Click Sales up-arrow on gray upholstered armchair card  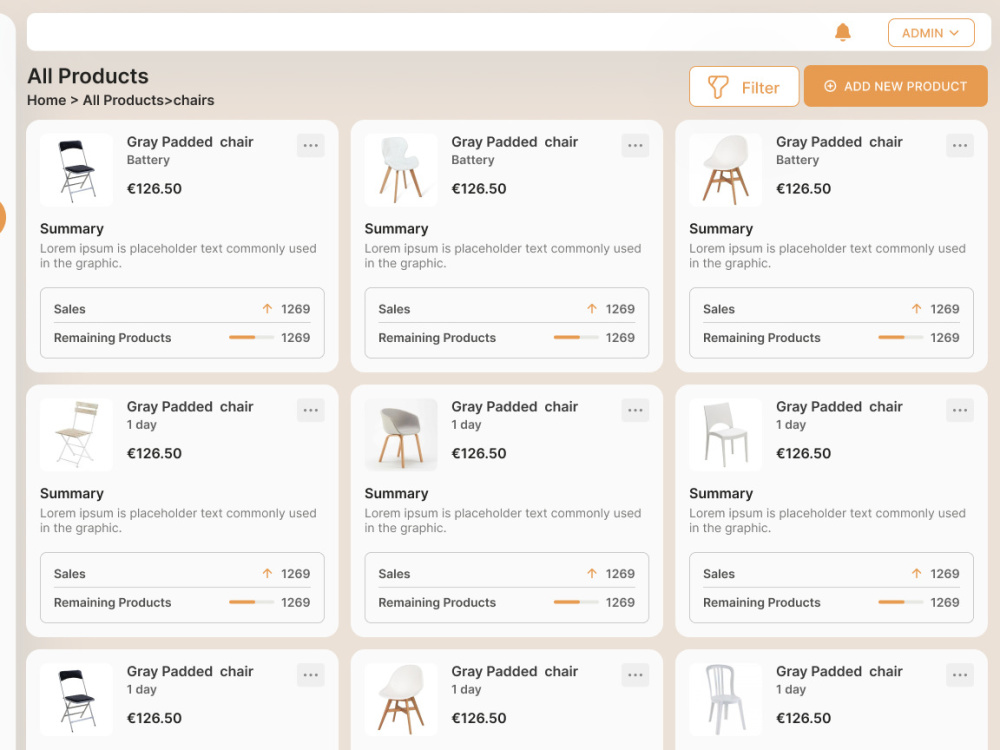click(592, 573)
